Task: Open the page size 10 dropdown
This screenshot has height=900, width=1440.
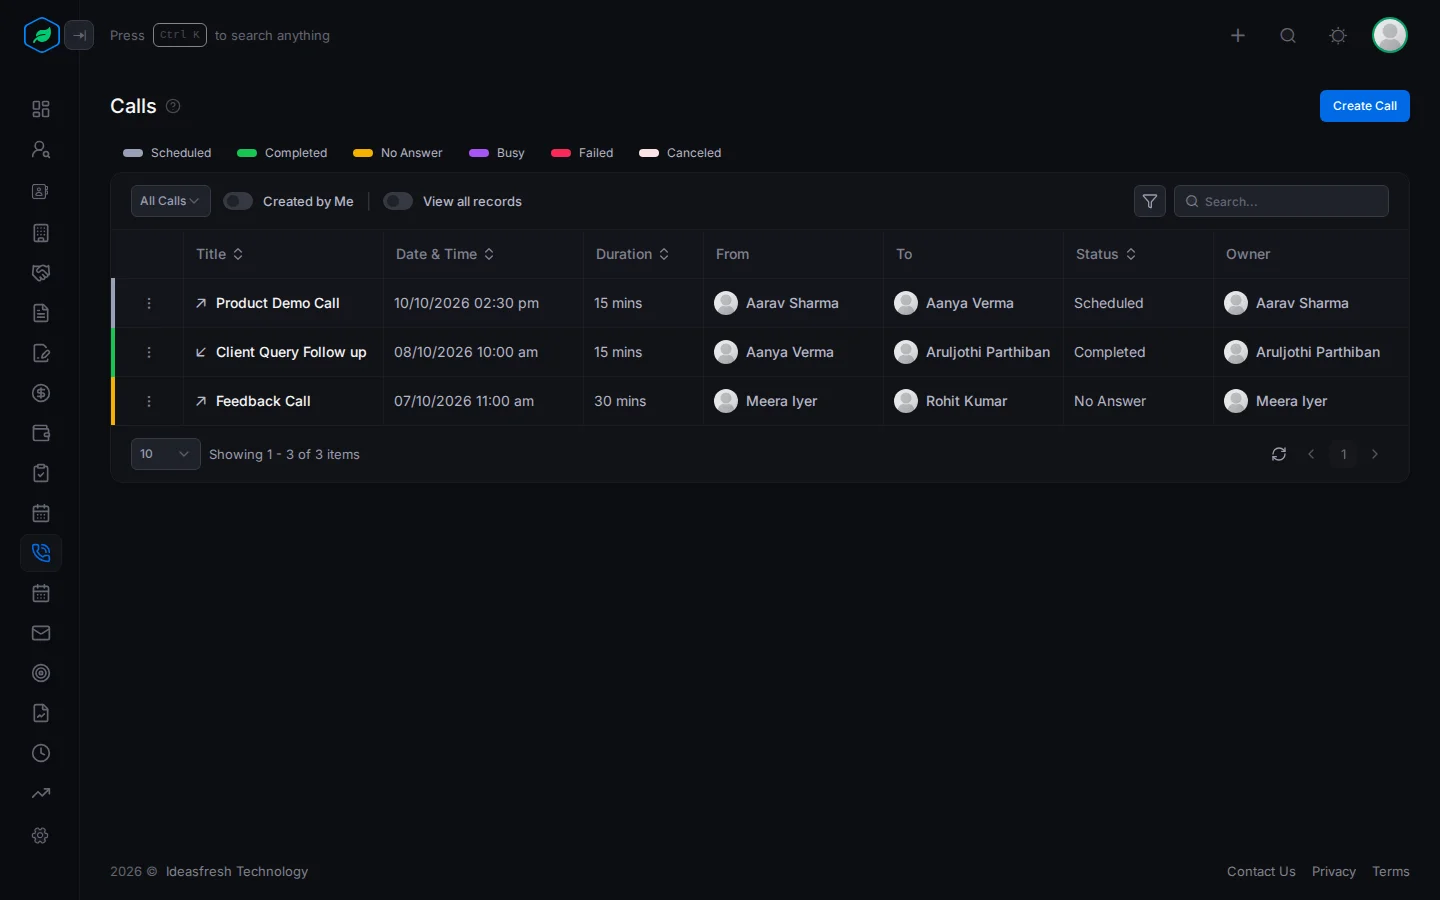Action: click(166, 454)
